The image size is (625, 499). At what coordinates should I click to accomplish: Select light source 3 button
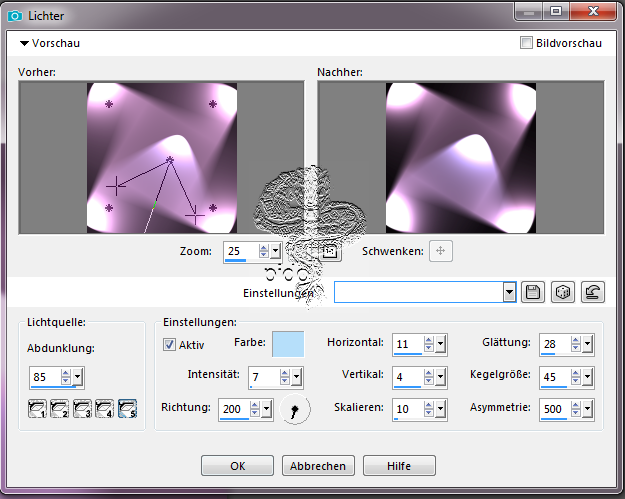(83, 408)
